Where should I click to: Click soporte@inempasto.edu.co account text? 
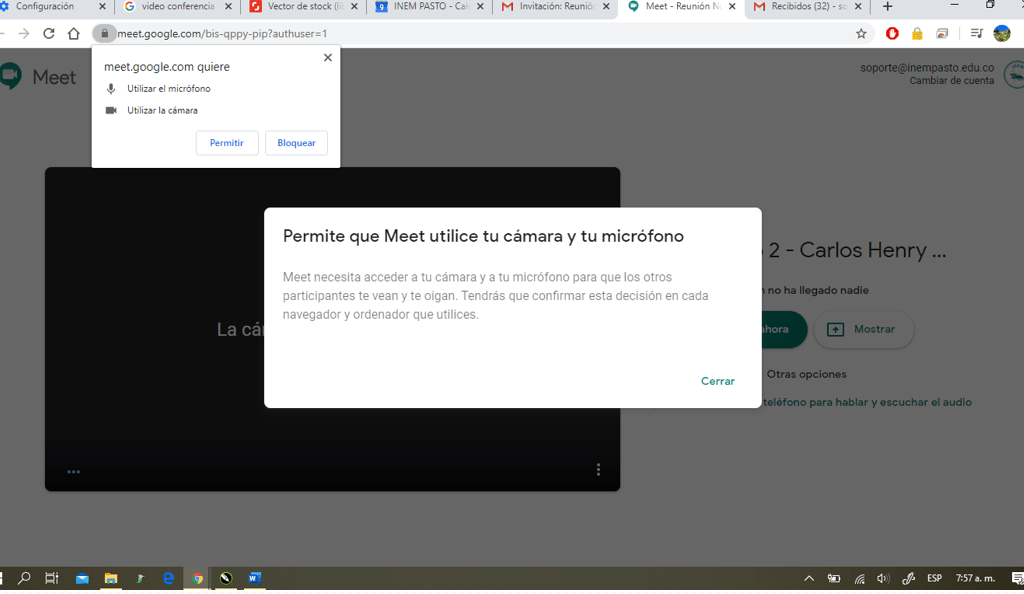[927, 68]
